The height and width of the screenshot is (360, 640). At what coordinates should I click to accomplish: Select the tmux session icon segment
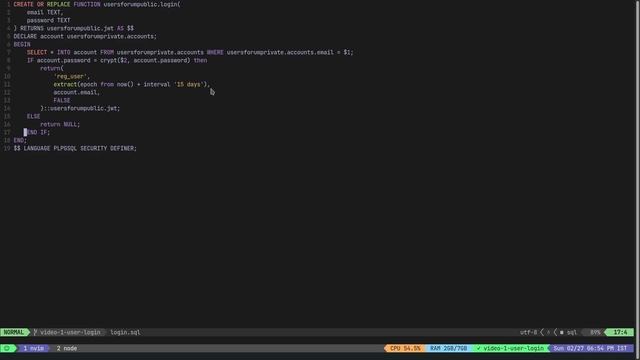(7, 348)
